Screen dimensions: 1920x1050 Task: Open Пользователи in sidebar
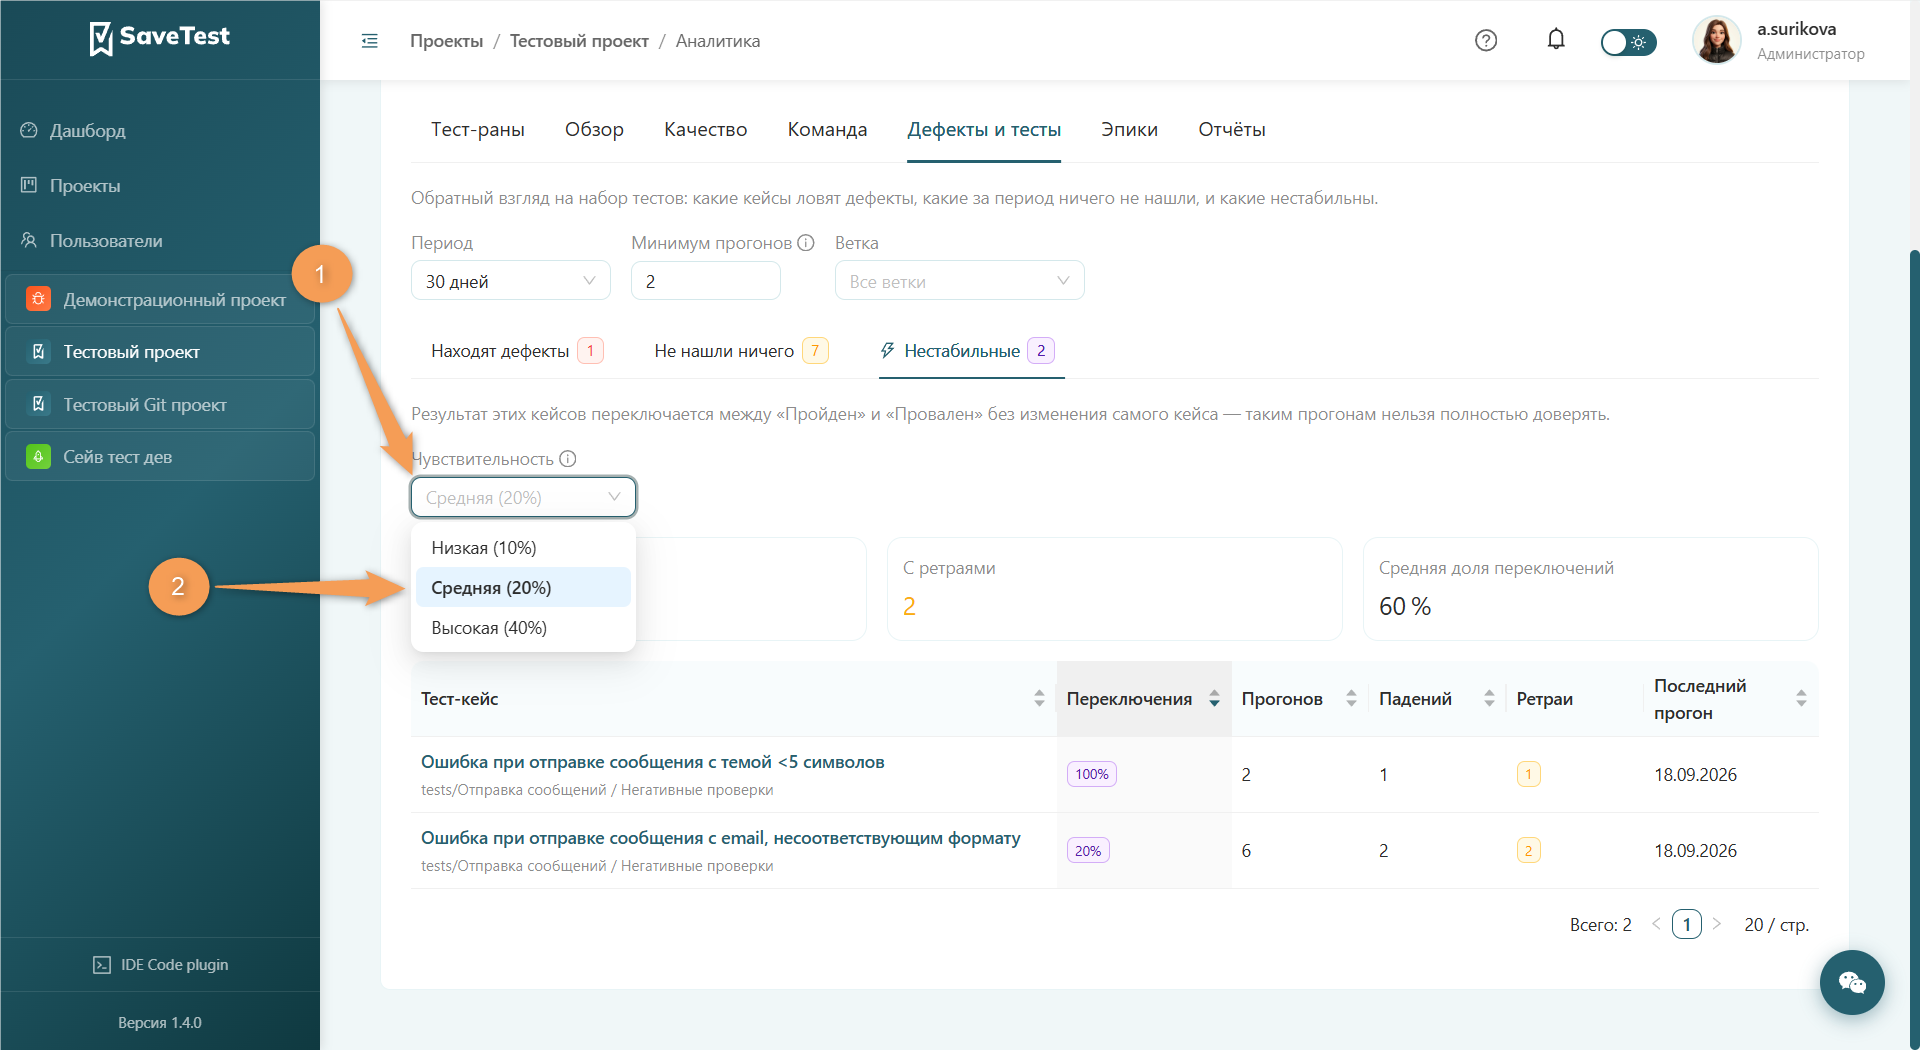click(106, 241)
